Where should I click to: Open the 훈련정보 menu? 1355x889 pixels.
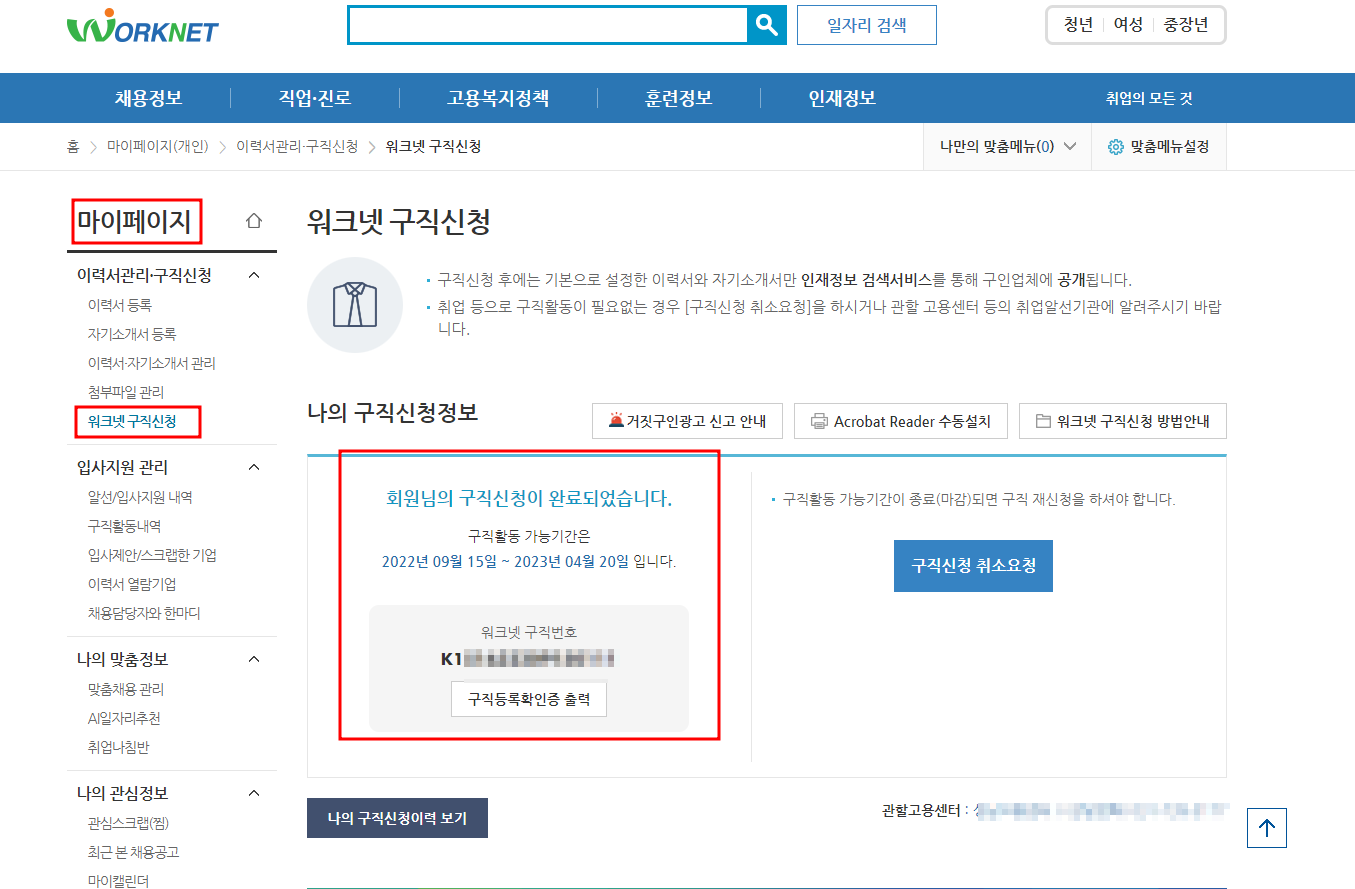[x=679, y=98]
